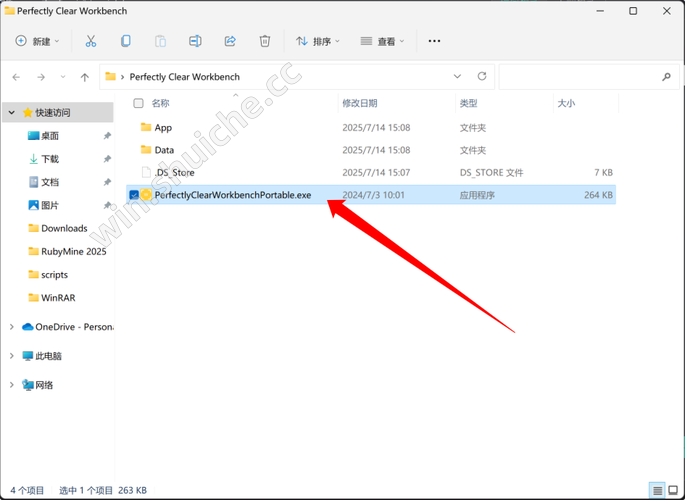The image size is (685, 500).
Task: Open the 查看 view dropdown
Action: coord(382,41)
